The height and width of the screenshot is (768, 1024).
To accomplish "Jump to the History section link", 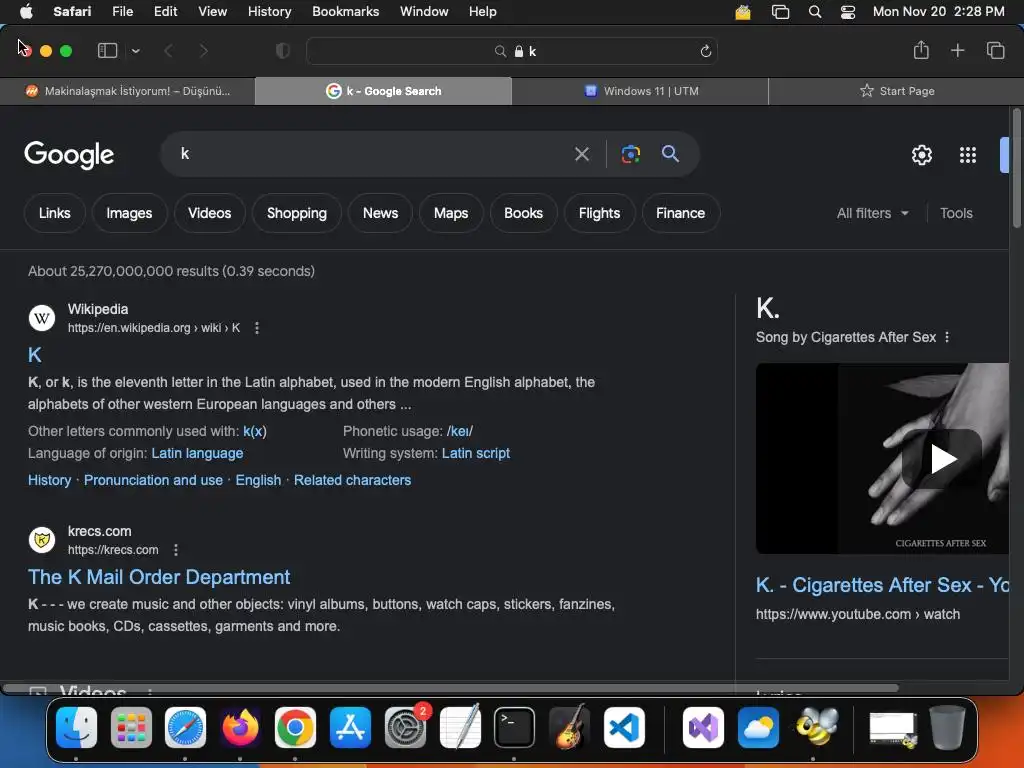I will 50,480.
